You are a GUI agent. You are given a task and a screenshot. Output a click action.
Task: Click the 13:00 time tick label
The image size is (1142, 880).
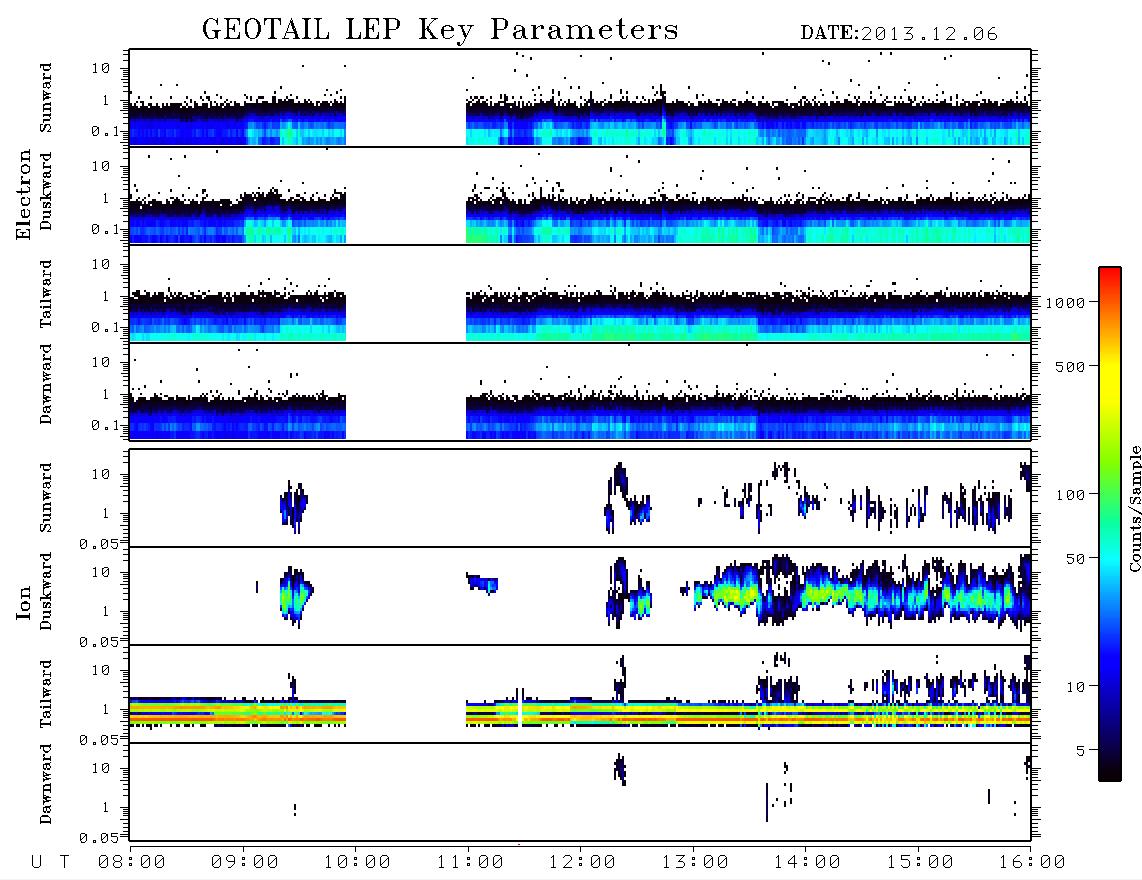695,863
